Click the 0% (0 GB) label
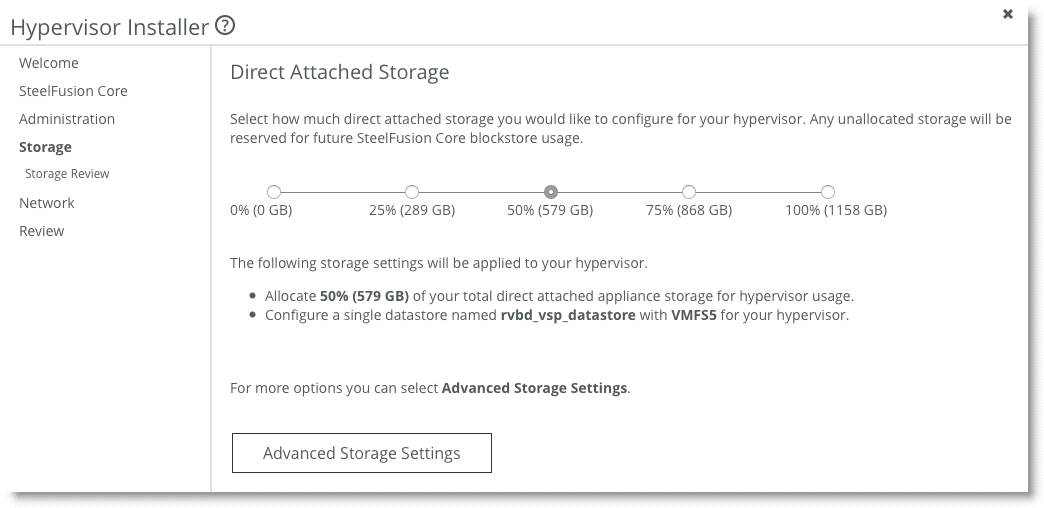The image size is (1044, 508). point(261,211)
